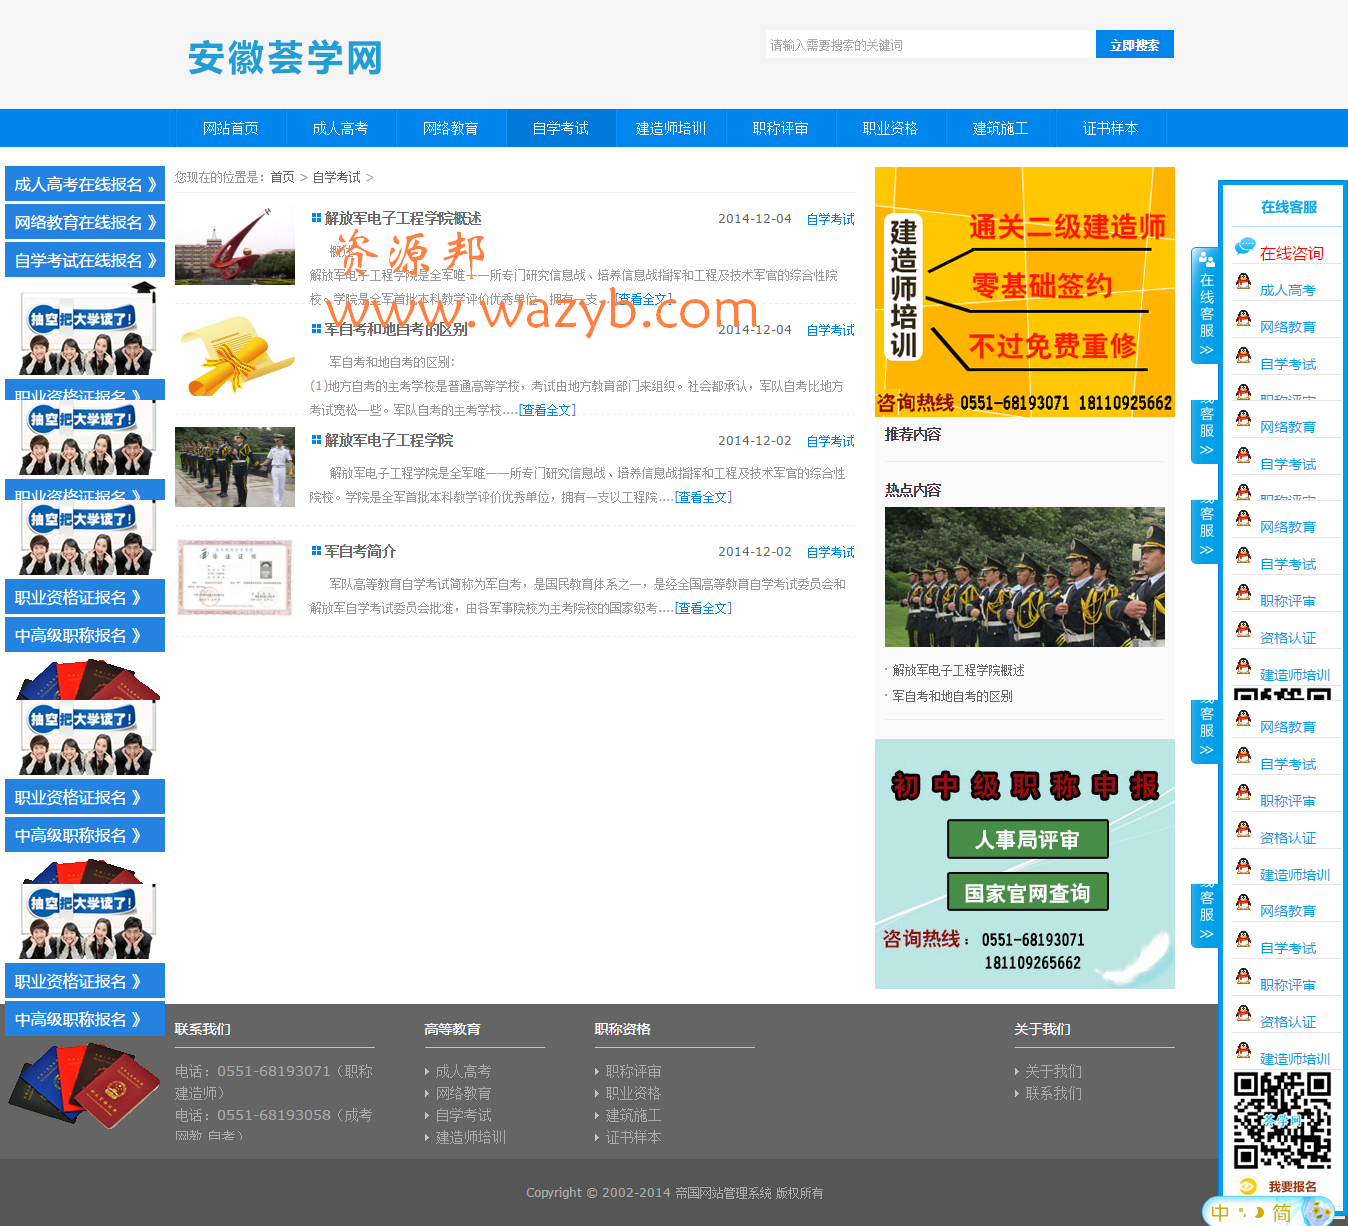Open 证书样本 in the top navigation bar
Viewport: 1348px width, 1226px height.
1111,128
